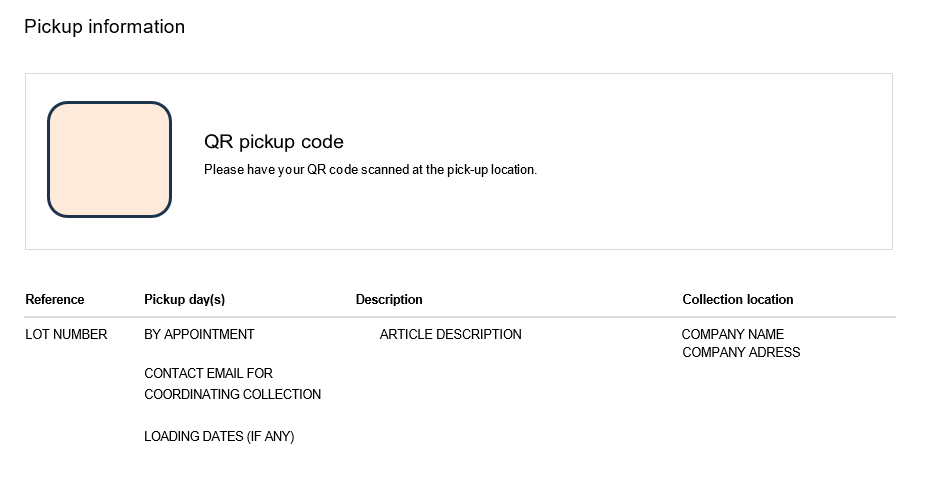Click COMPANY NAME under Collection location
The image size is (927, 480).
(733, 335)
